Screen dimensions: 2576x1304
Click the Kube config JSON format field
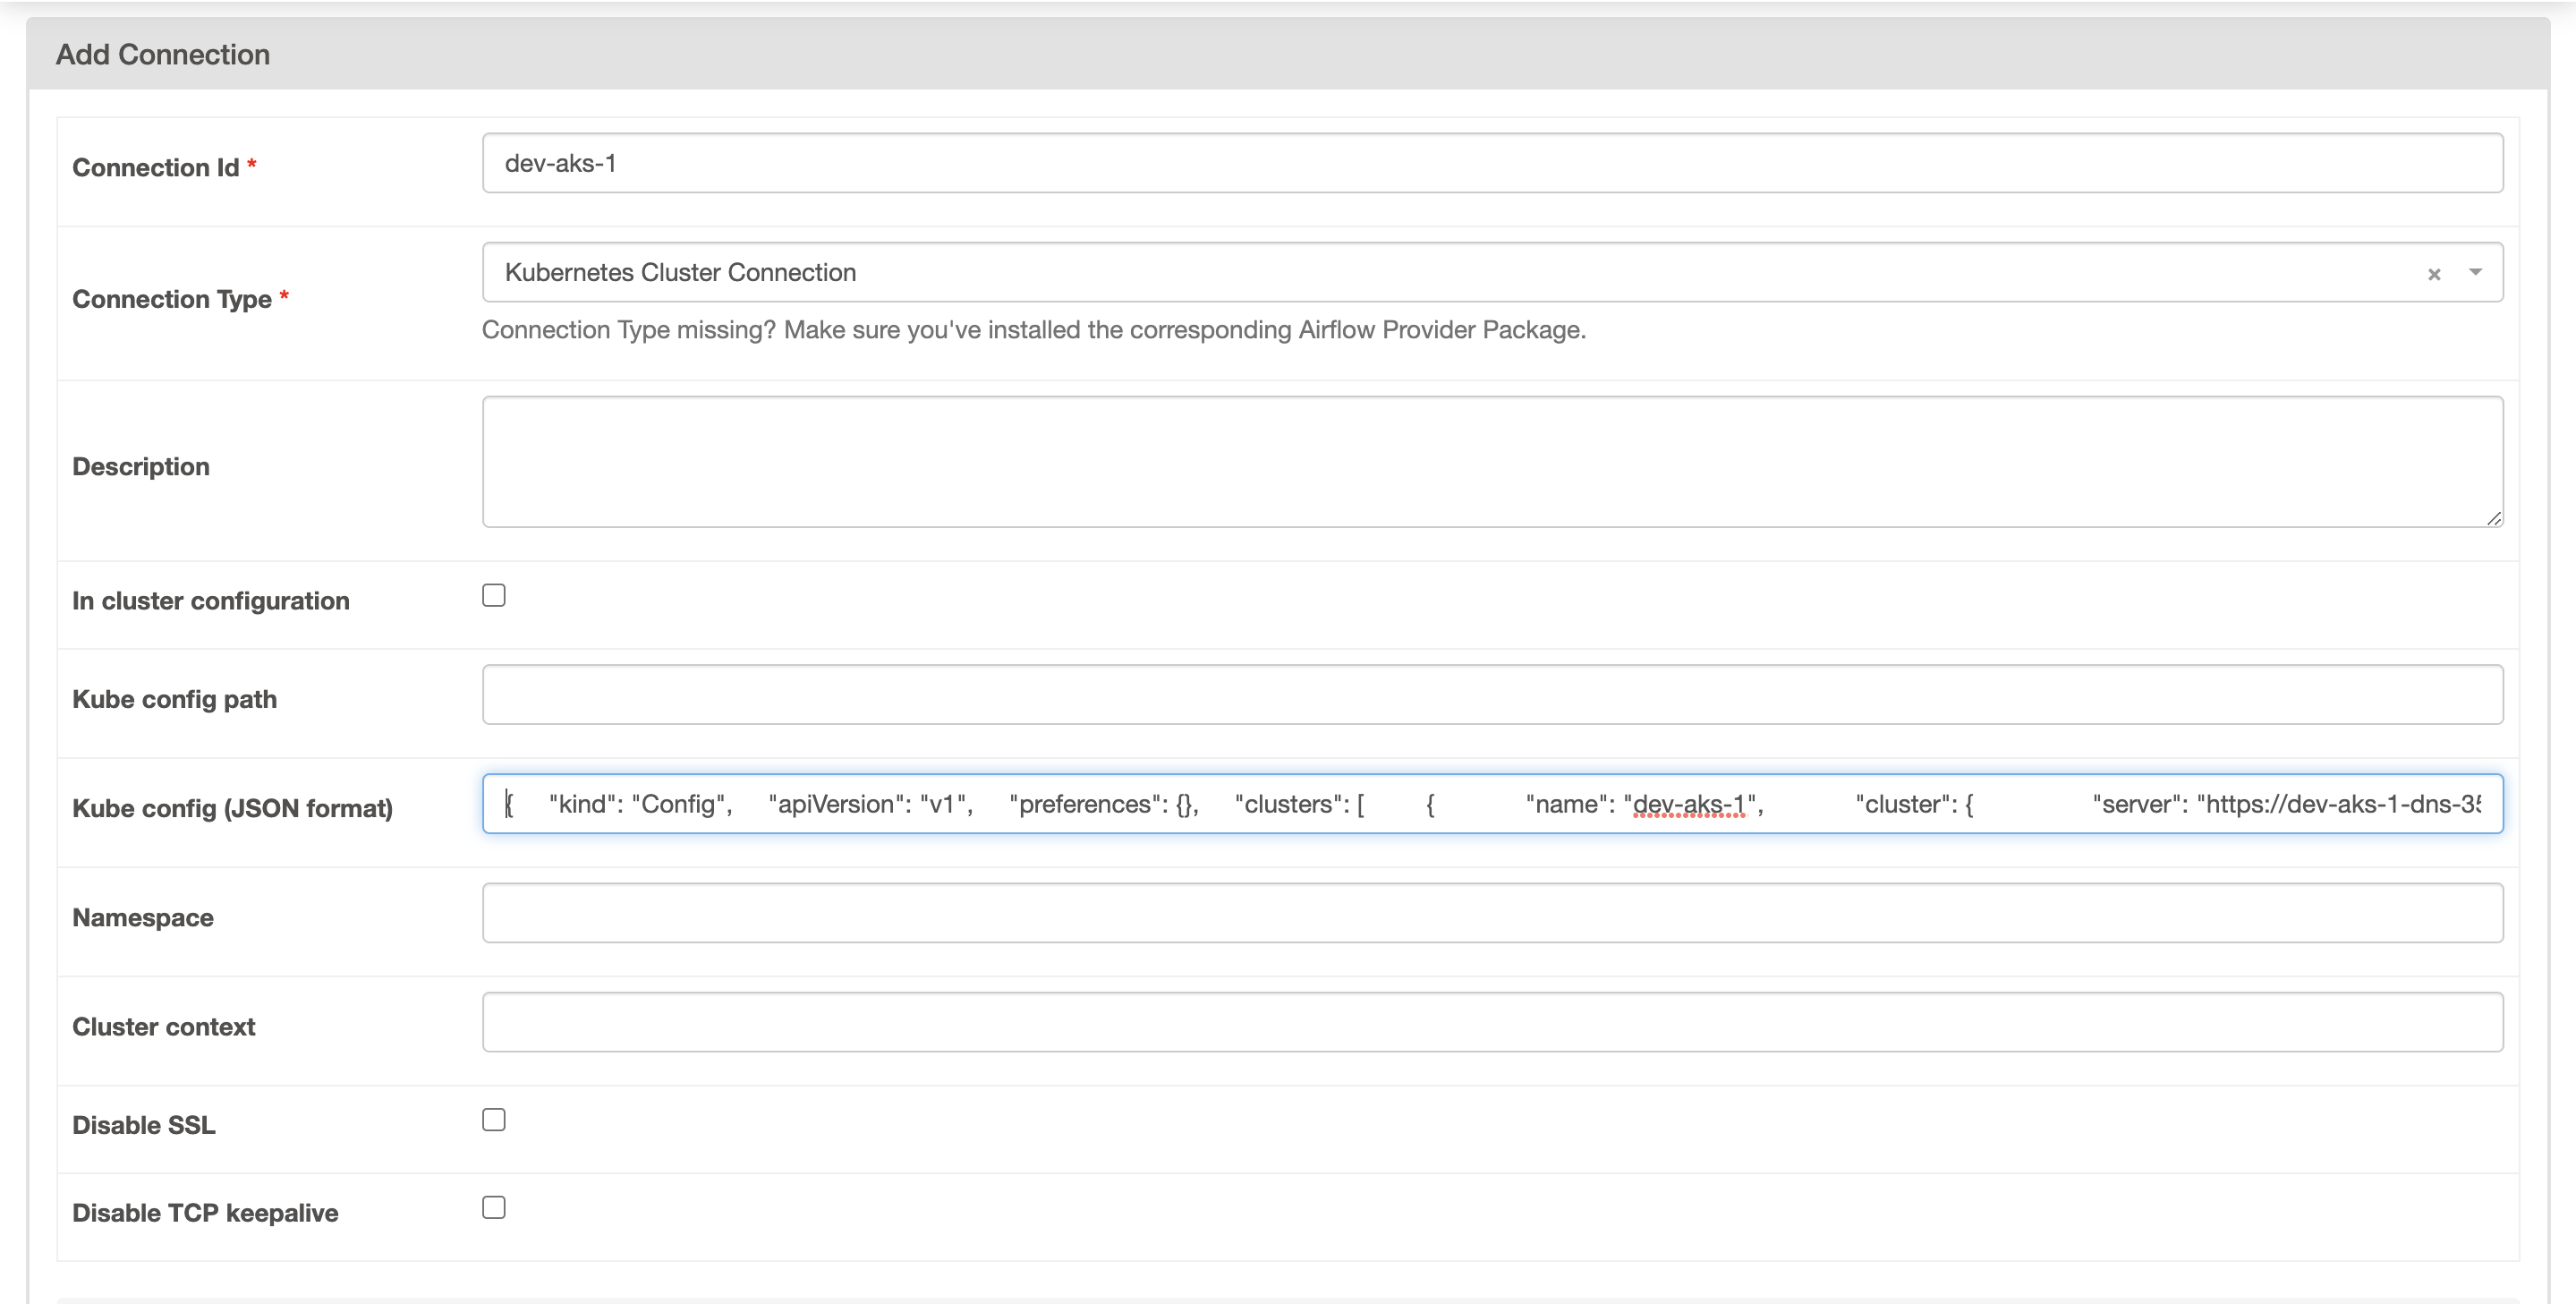1492,804
